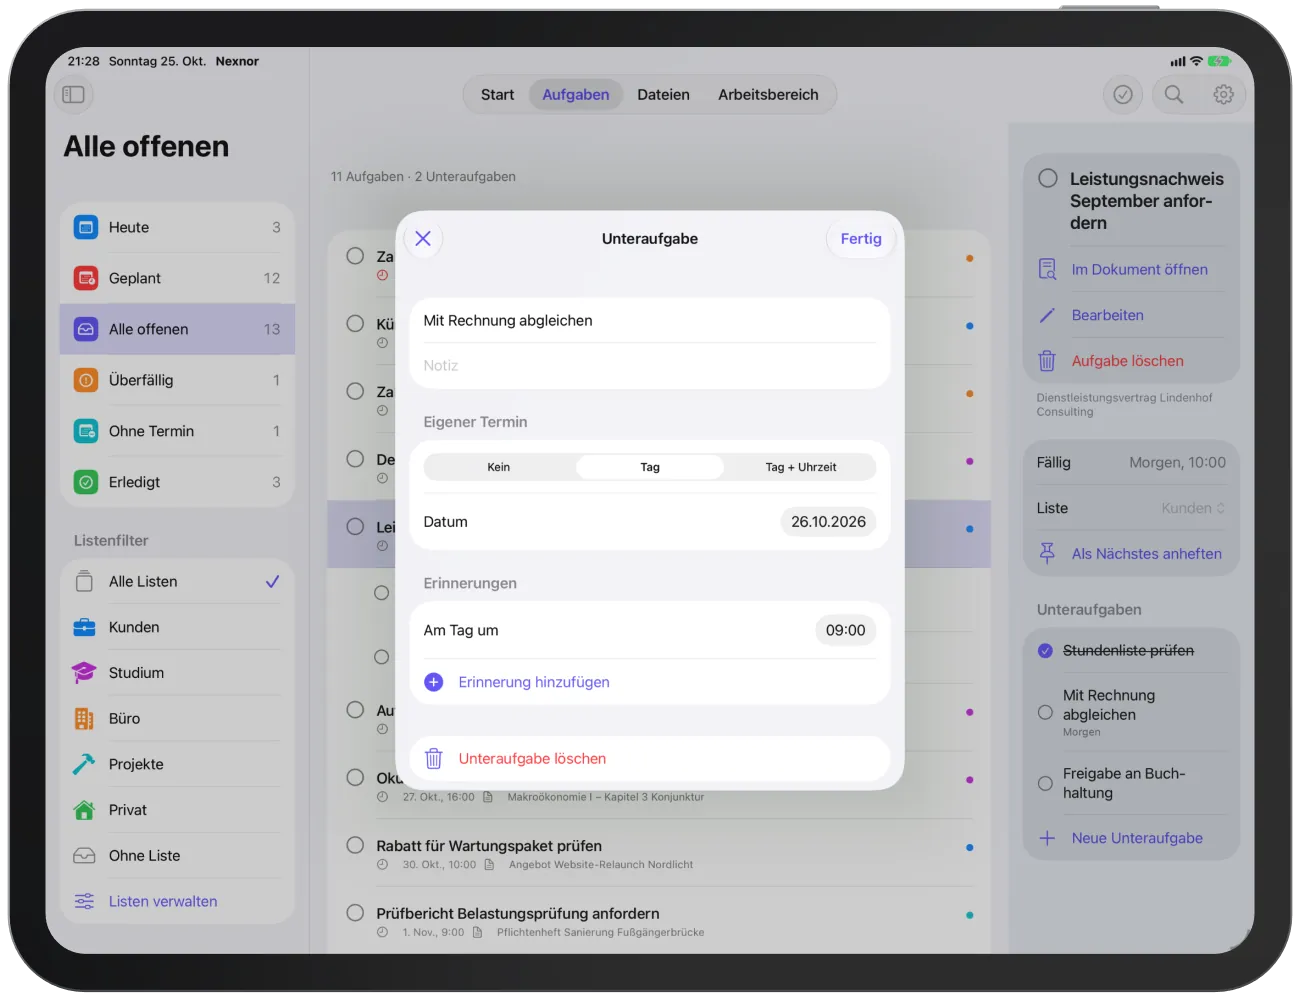Click the Erledigt checkmark icon
Viewport: 1300px width, 998px height.
click(x=86, y=482)
